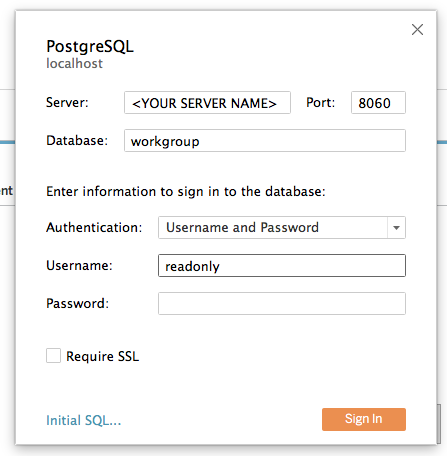Click the Database: label
The width and height of the screenshot is (447, 456).
[x=77, y=140]
